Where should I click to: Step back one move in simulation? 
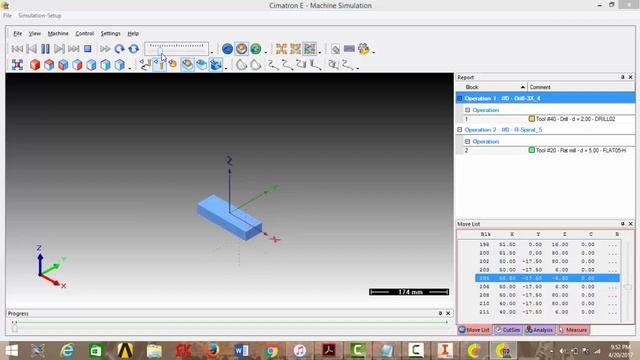[31, 49]
